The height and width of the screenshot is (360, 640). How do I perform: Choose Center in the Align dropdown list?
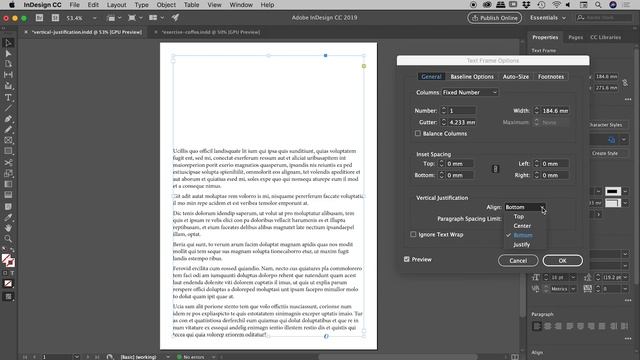(522, 226)
